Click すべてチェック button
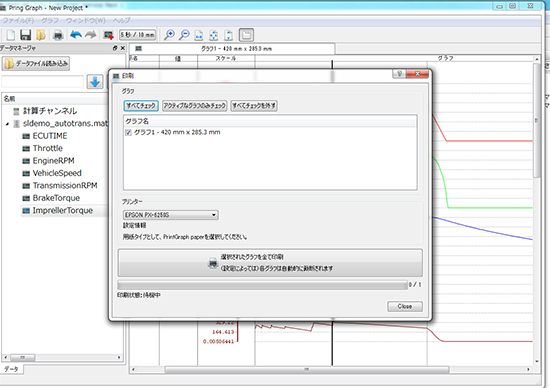Image resolution: width=550 pixels, height=388 pixels. click(141, 106)
